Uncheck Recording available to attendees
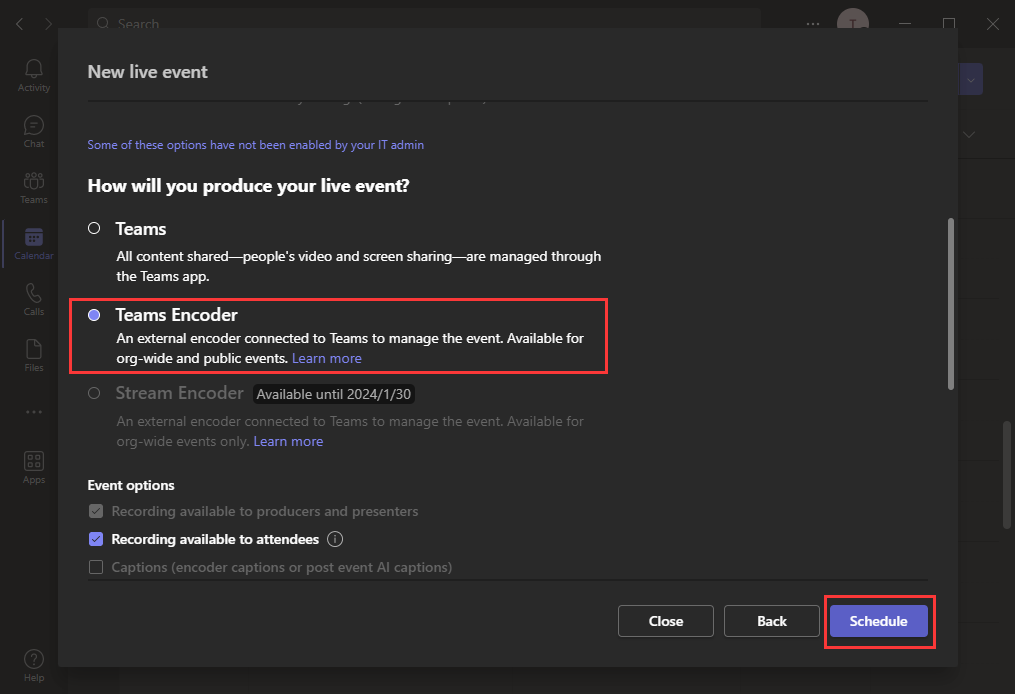Image resolution: width=1015 pixels, height=694 pixels. 96,539
